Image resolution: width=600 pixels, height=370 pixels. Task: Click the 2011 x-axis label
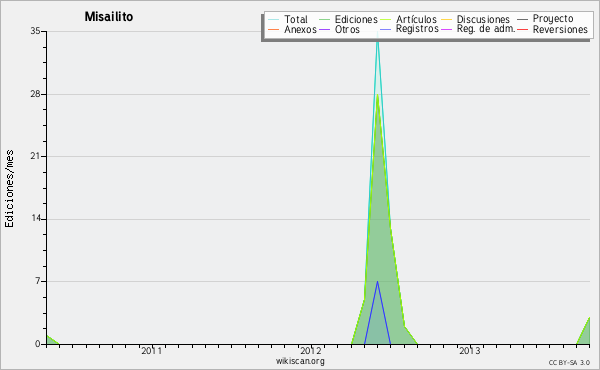click(x=151, y=351)
